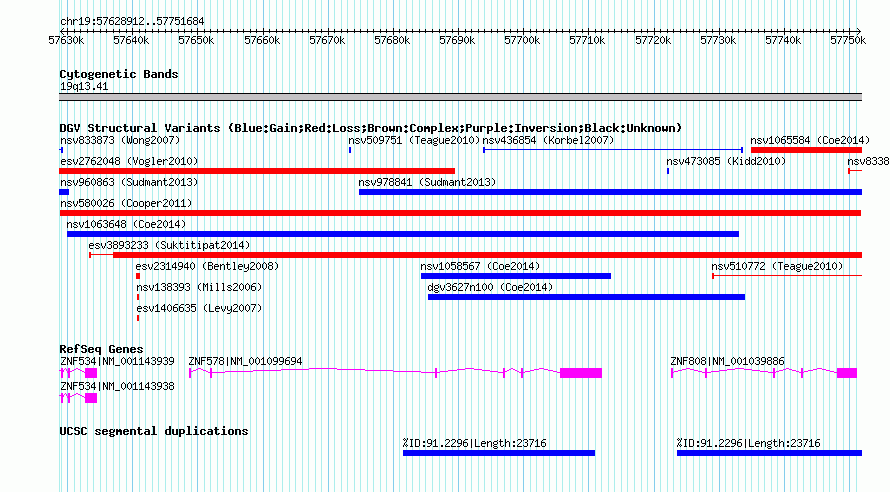The width and height of the screenshot is (890, 492).
Task: Select the blue nsv1058567 (Coe2014) bar
Action: point(516,276)
